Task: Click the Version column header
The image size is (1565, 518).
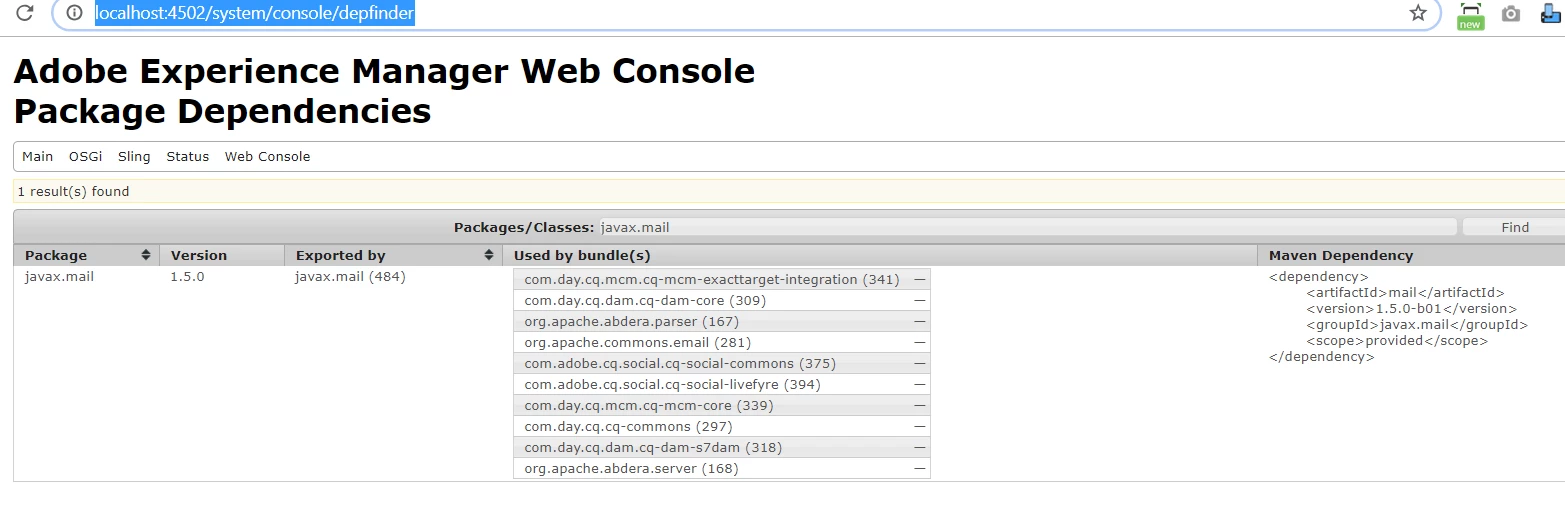Action: click(x=222, y=255)
